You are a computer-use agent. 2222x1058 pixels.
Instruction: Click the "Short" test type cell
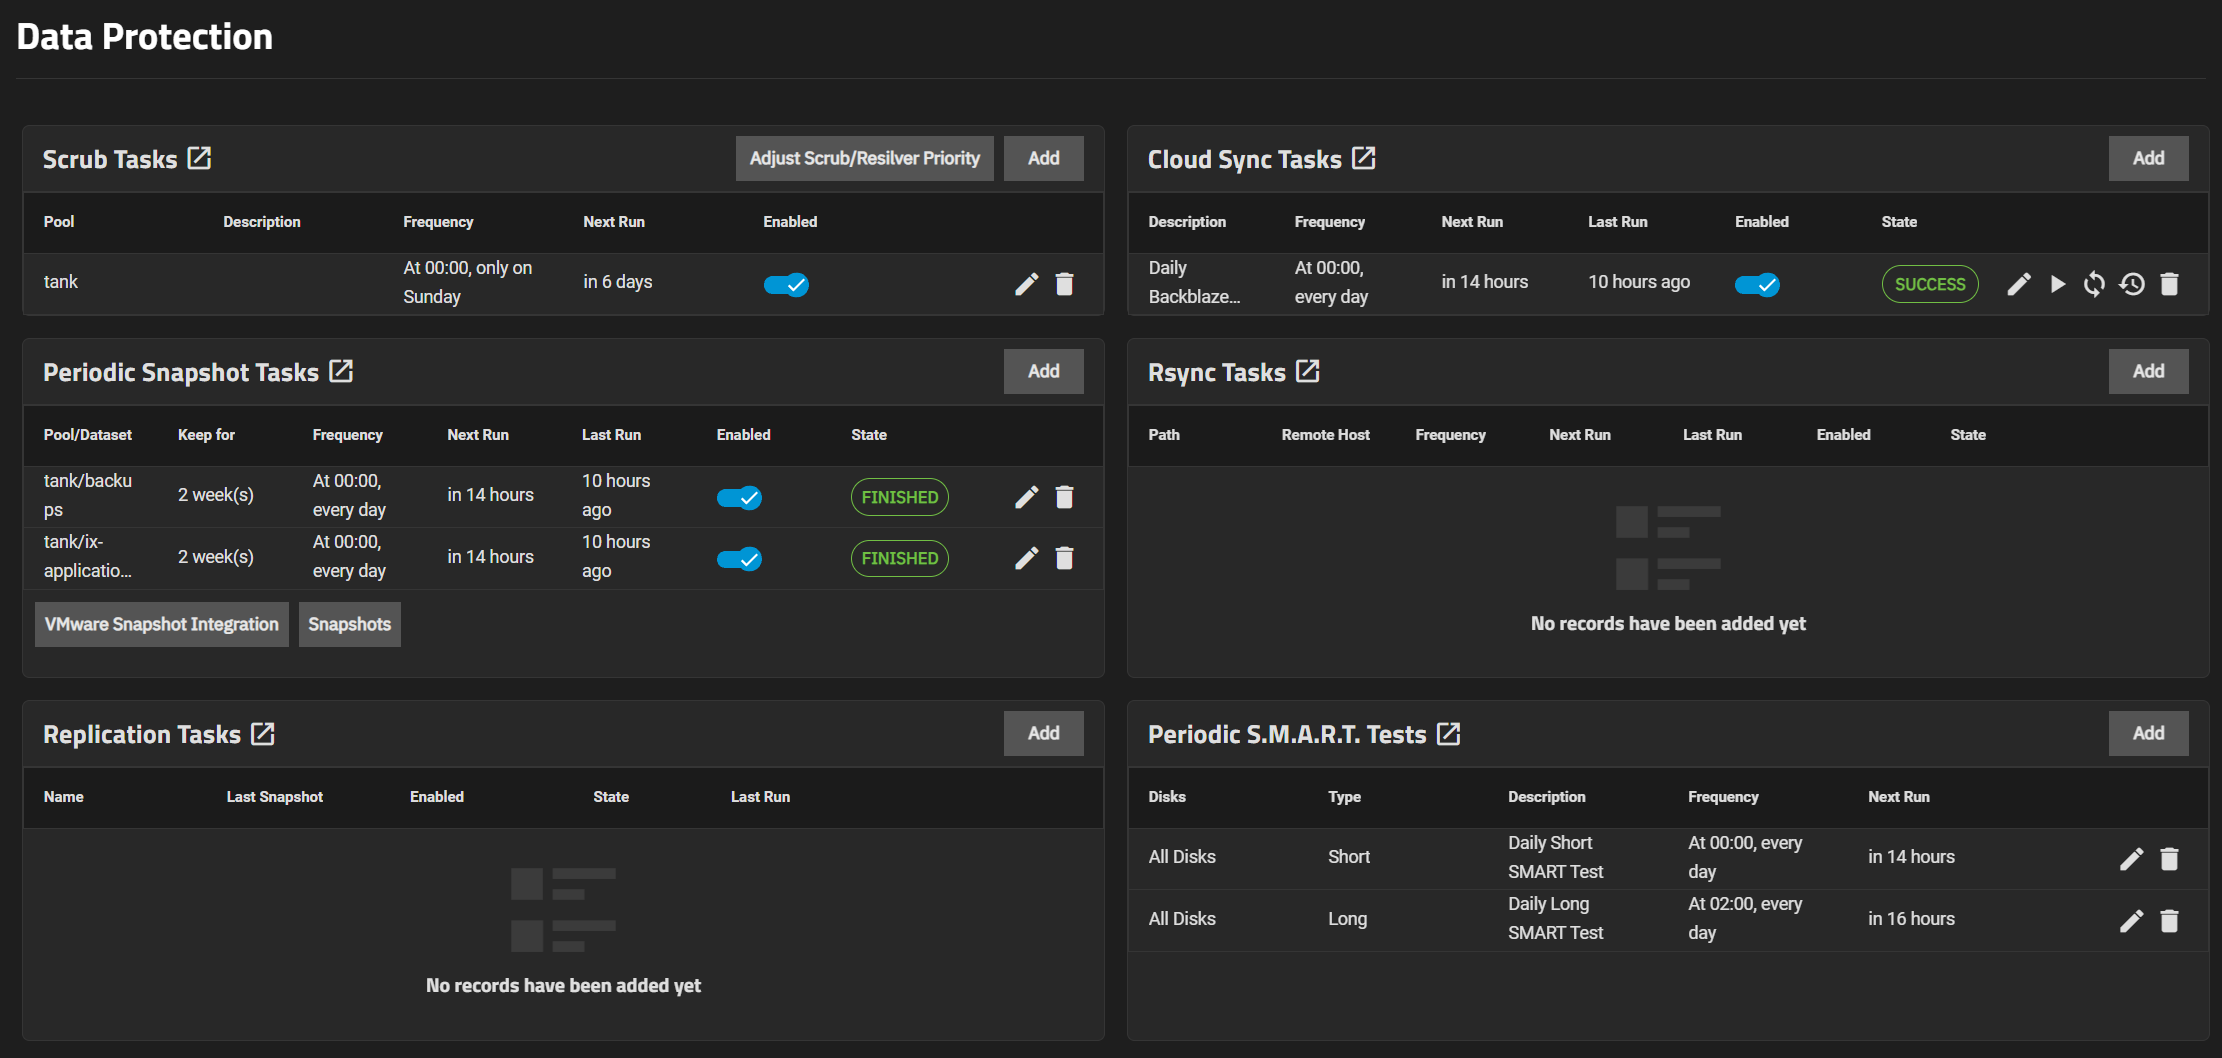(x=1349, y=857)
